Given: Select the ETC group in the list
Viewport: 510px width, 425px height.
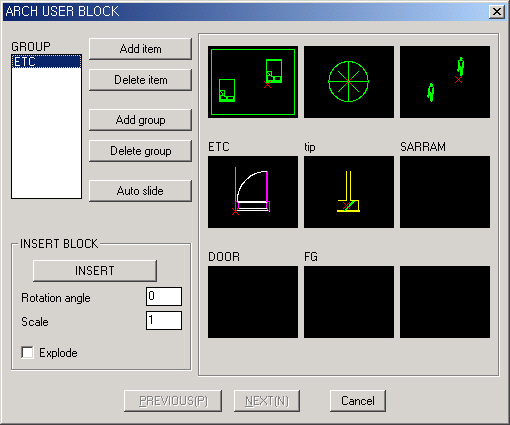Looking at the screenshot, I should pos(46,62).
